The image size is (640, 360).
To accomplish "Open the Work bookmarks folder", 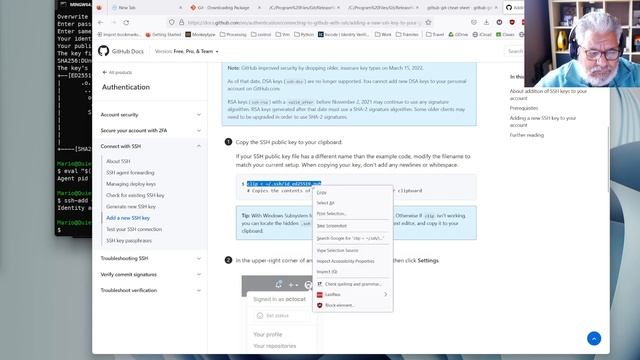I will [382, 35].
